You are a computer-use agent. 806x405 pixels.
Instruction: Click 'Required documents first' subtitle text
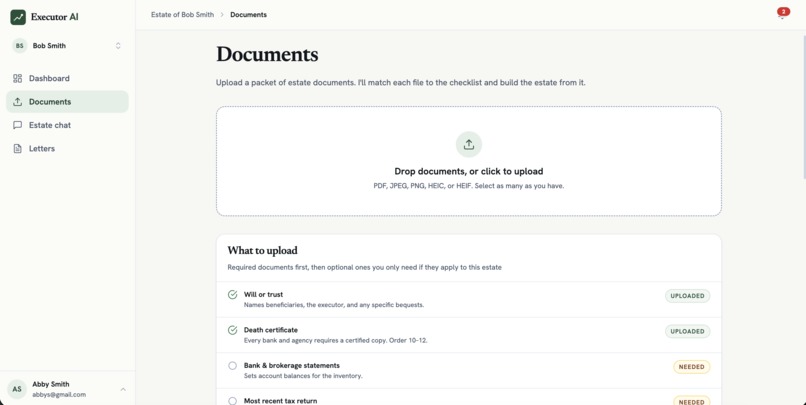tap(364, 267)
